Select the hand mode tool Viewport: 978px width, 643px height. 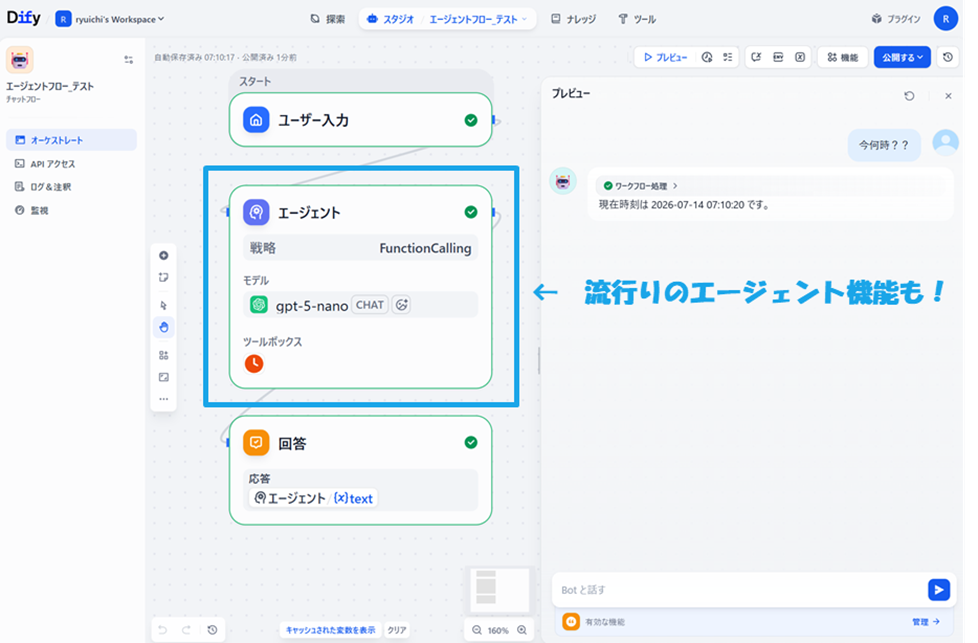tap(163, 327)
